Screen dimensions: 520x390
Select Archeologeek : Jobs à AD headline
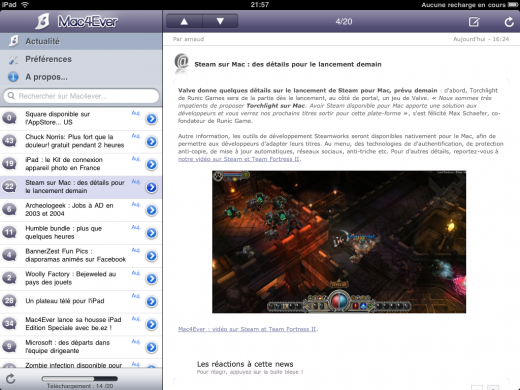click(69, 209)
